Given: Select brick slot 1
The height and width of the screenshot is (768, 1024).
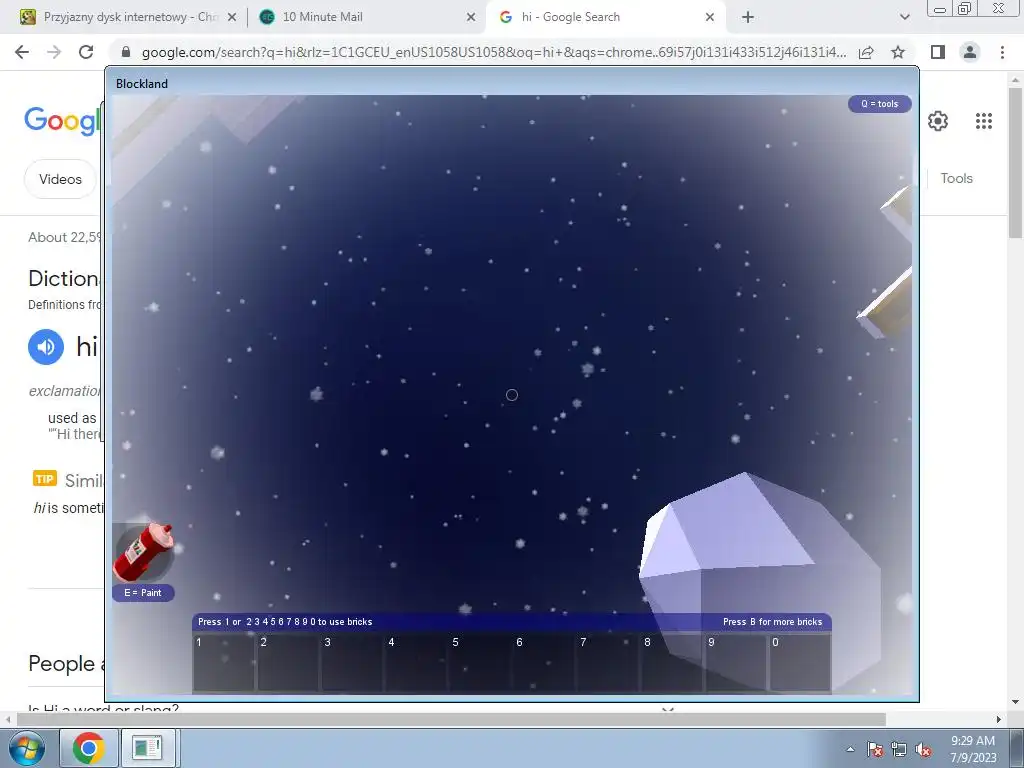Looking at the screenshot, I should point(223,662).
